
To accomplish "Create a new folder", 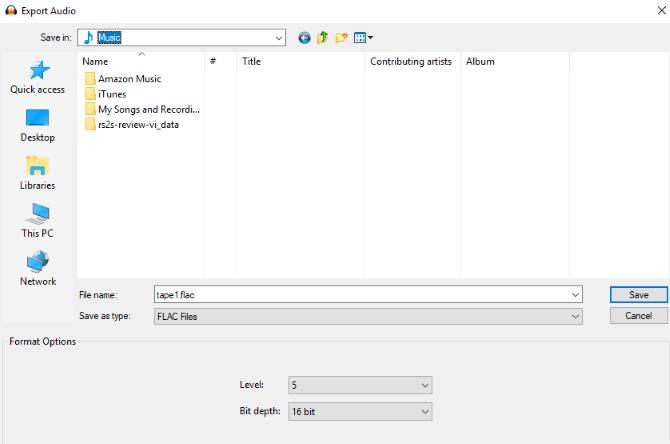I will click(341, 38).
